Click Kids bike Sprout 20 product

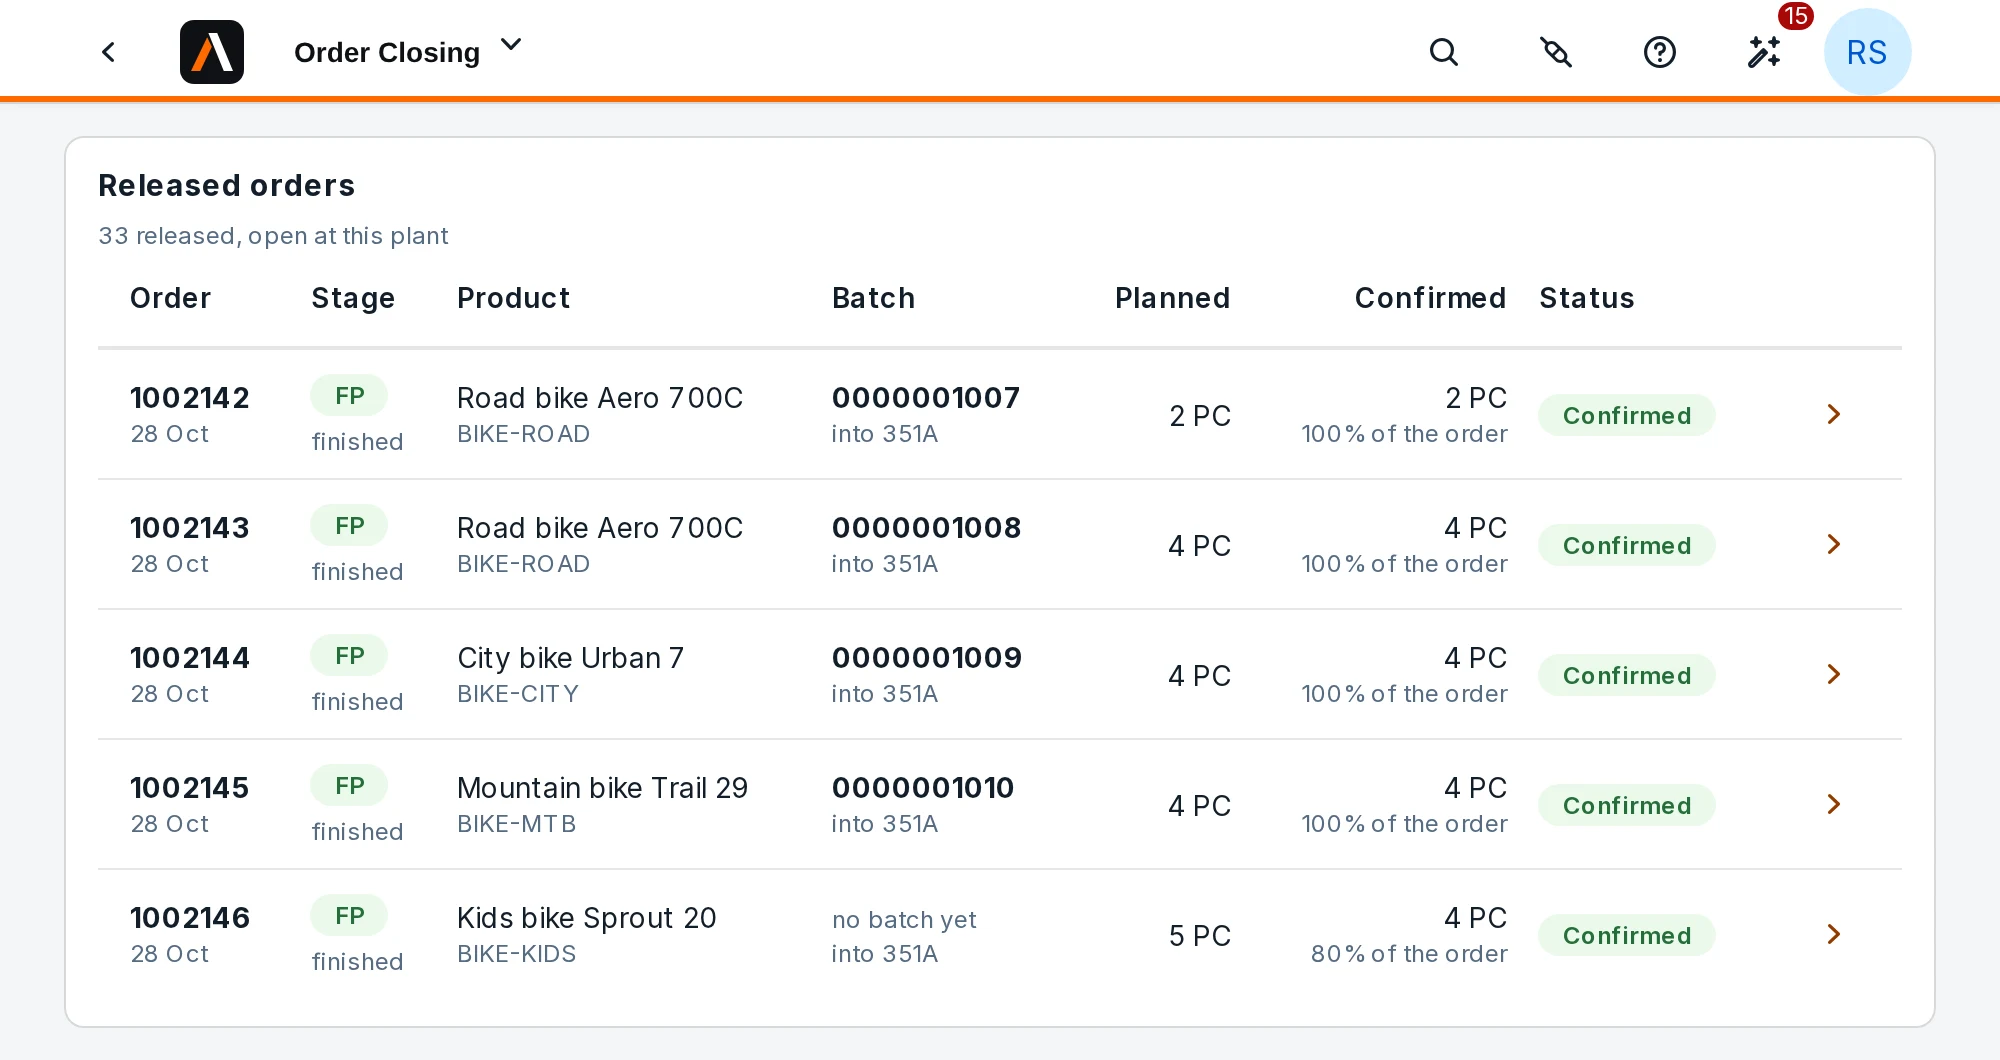587,918
